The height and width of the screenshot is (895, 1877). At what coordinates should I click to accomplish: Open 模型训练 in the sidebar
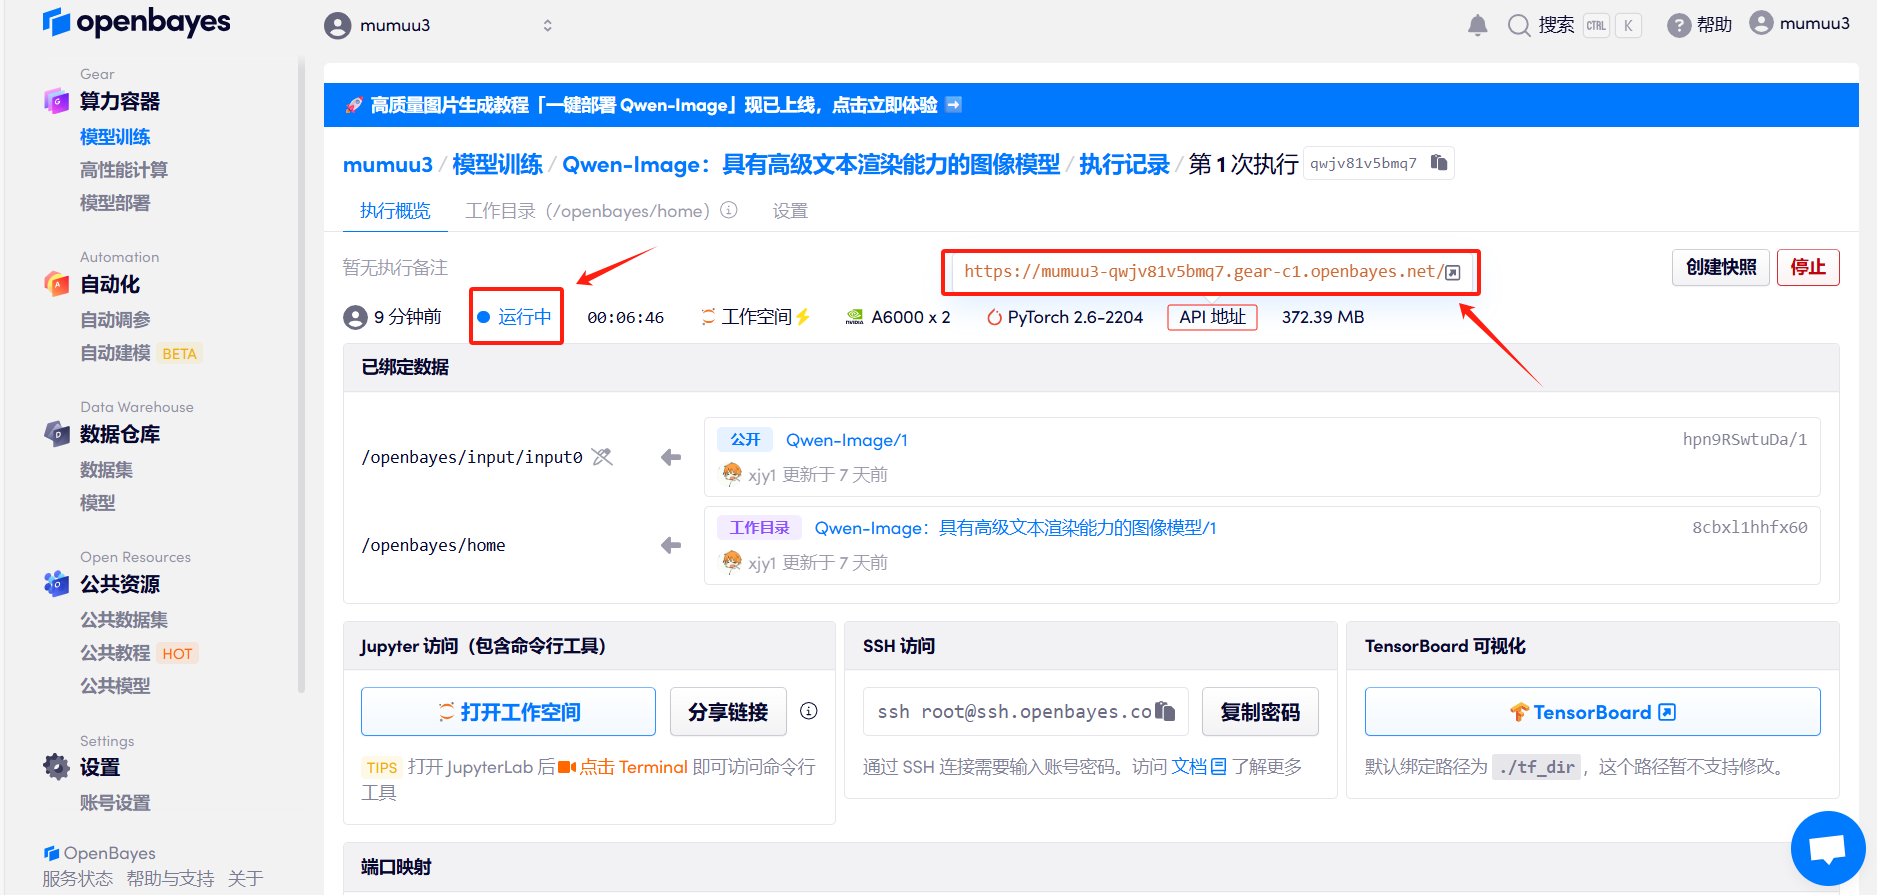coord(115,137)
